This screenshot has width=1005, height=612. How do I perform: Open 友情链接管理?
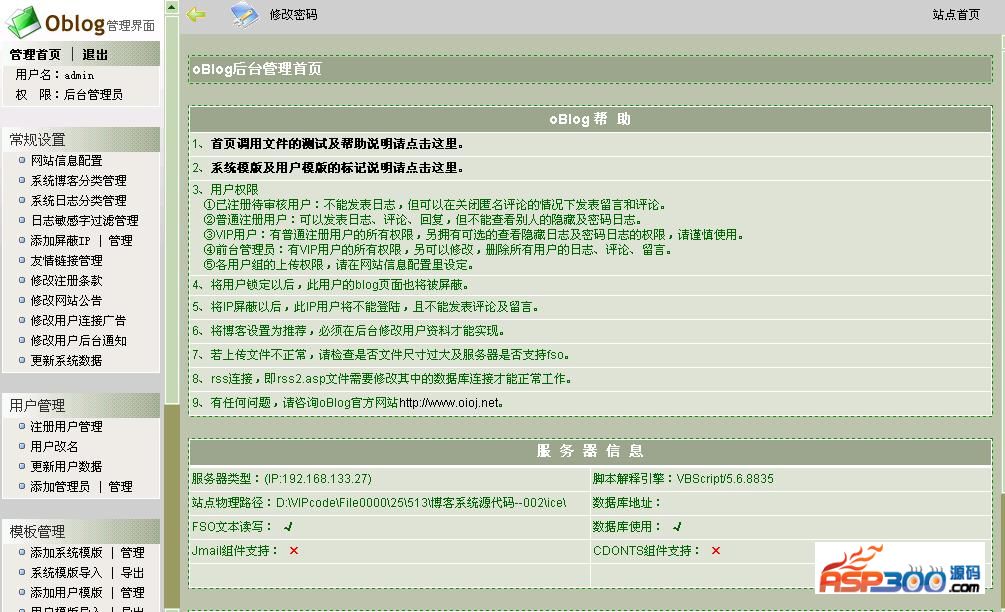pyautogui.click(x=67, y=261)
